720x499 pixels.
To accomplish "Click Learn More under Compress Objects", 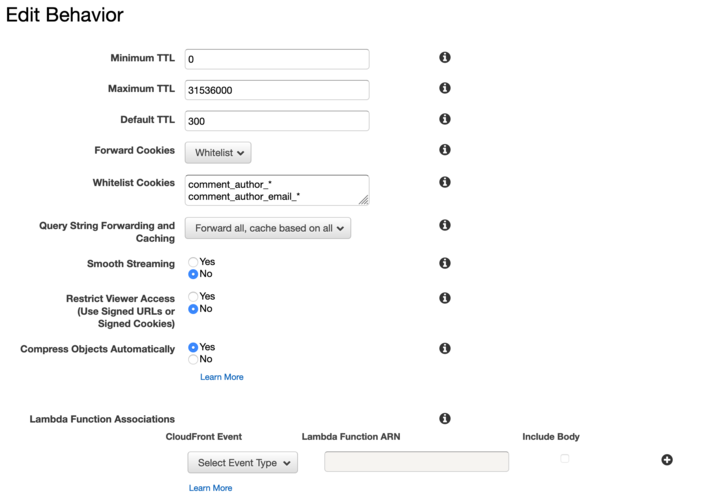I will tap(221, 377).
